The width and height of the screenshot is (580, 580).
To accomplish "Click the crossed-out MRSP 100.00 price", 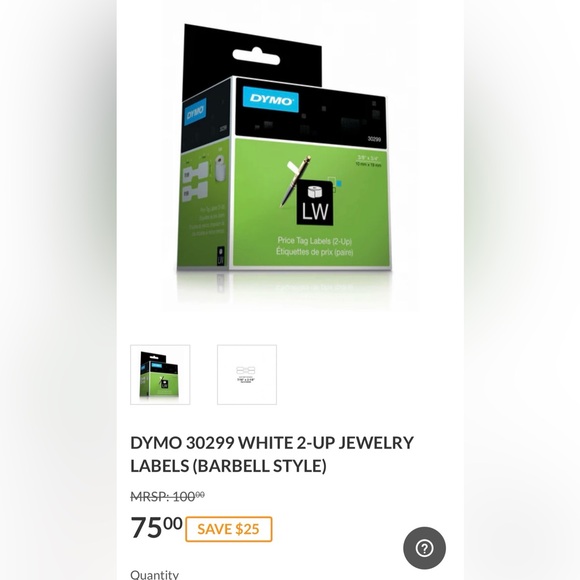I will 168,496.
